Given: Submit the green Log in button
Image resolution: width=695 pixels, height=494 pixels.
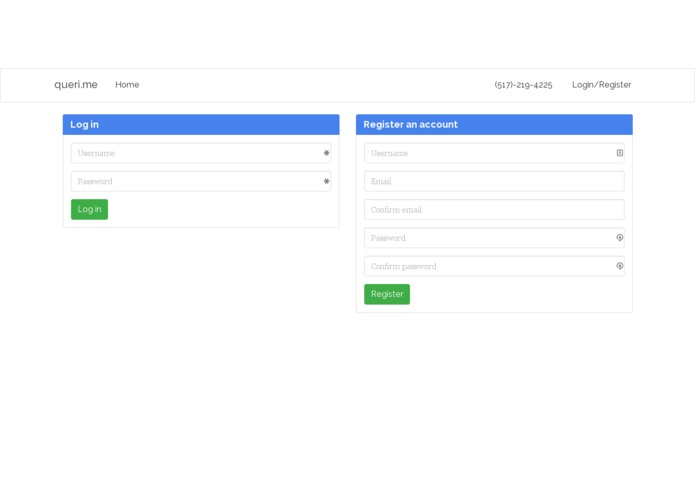Looking at the screenshot, I should (x=90, y=209).
